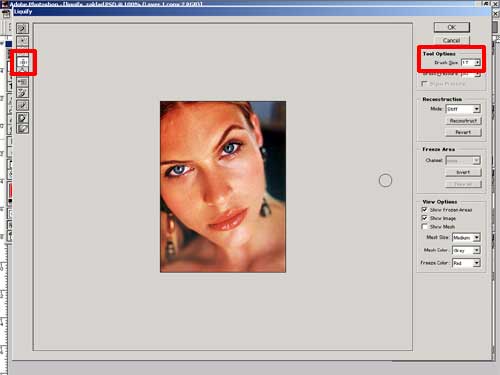Click the View Options section heading
Viewport: 500px width, 375px height.
(440, 202)
